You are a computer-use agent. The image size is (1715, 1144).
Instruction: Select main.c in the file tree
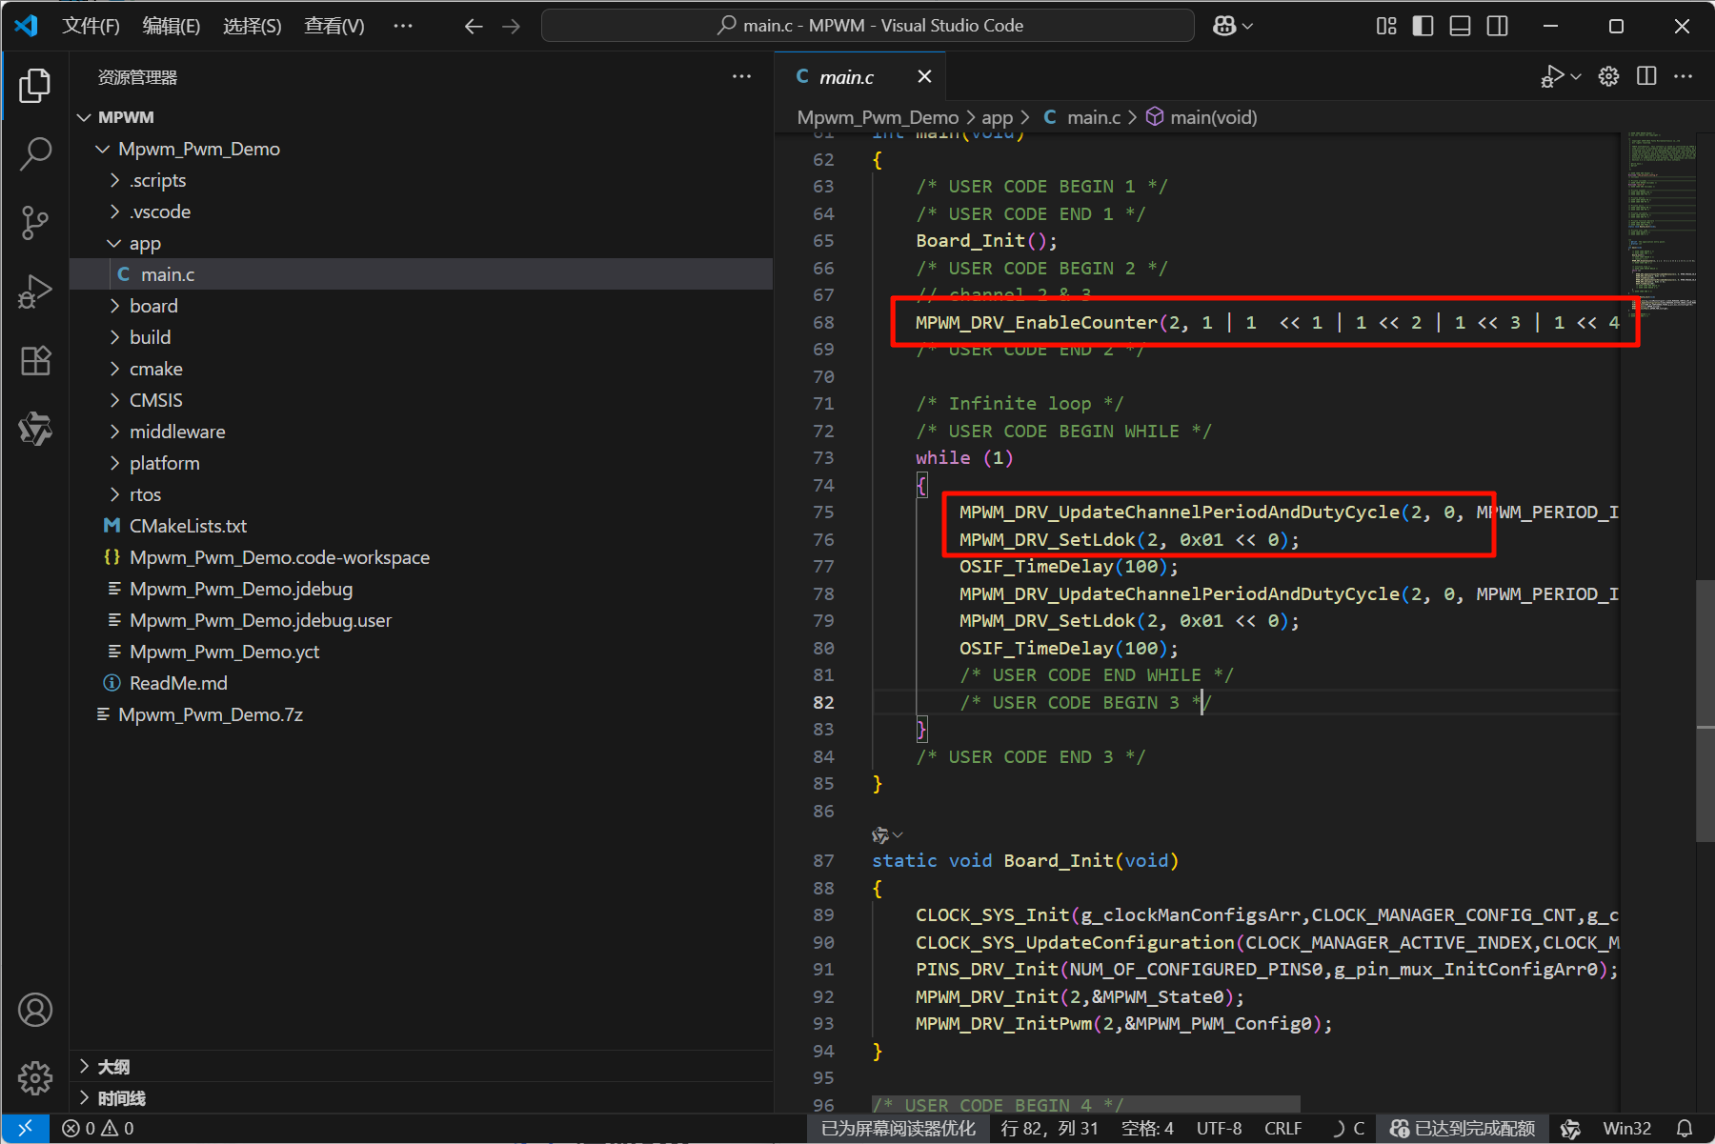coord(421,274)
